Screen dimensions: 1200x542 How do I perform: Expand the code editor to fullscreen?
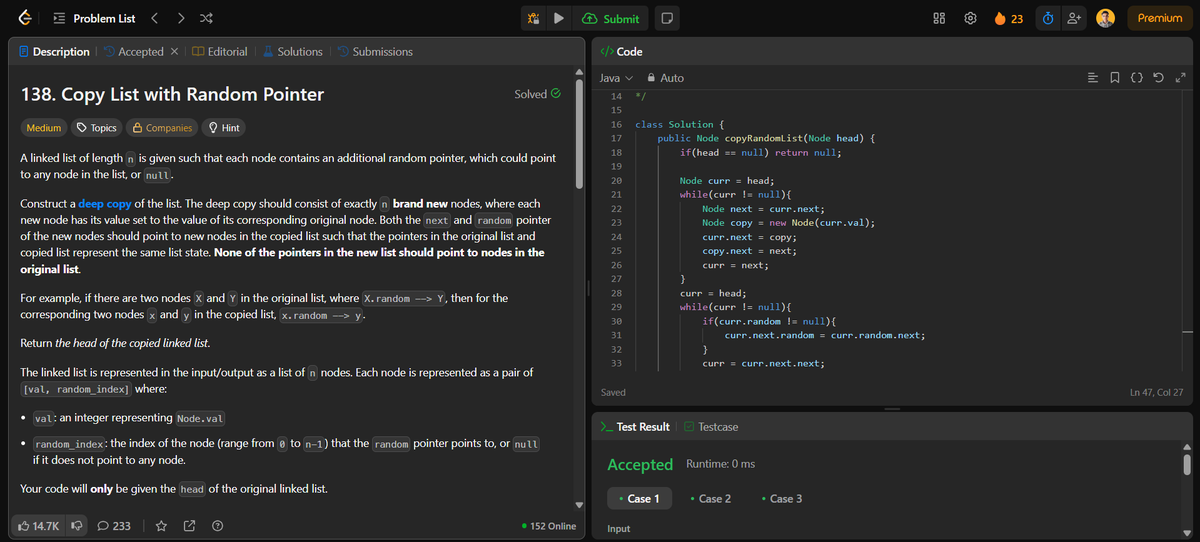pyautogui.click(x=1180, y=78)
